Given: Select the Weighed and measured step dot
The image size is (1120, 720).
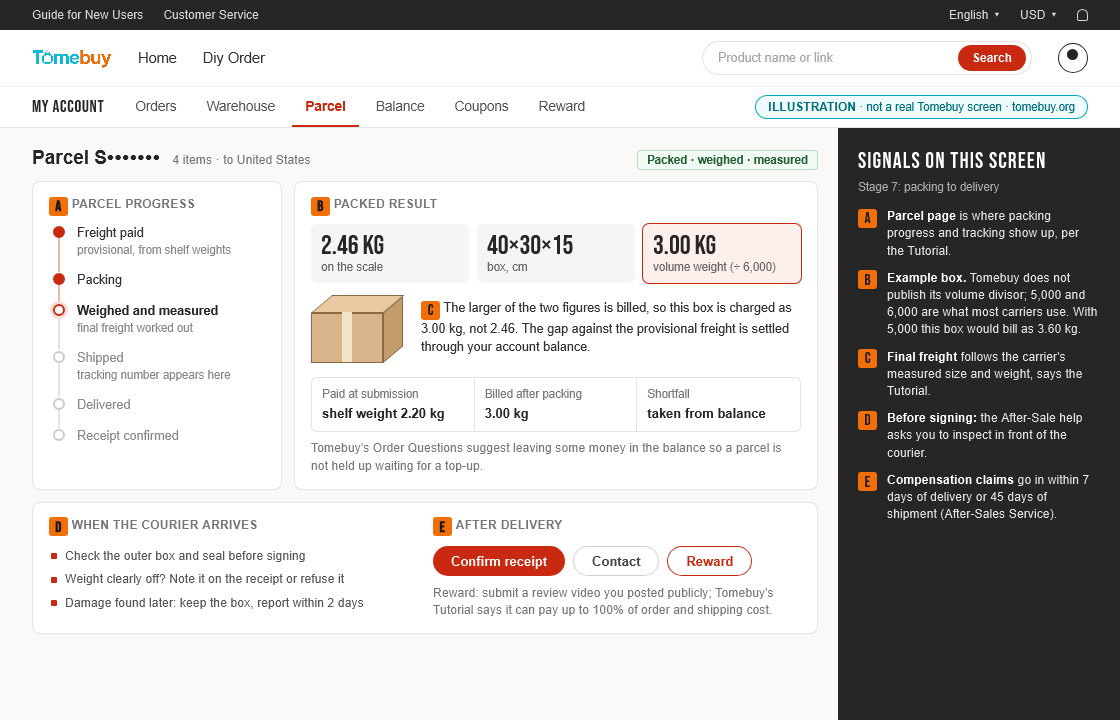Looking at the screenshot, I should (x=59, y=310).
